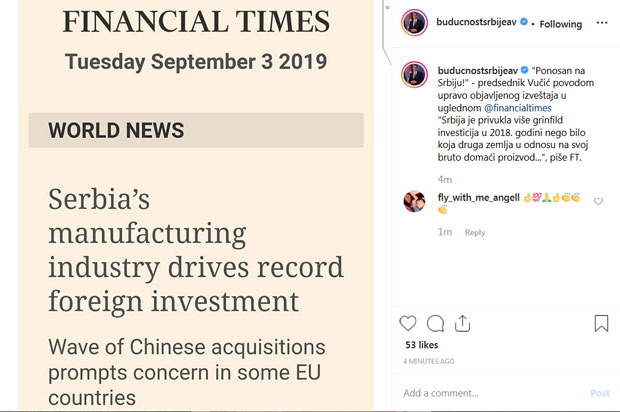
Task: Open the fly_with_me_angell username link
Action: point(478,197)
